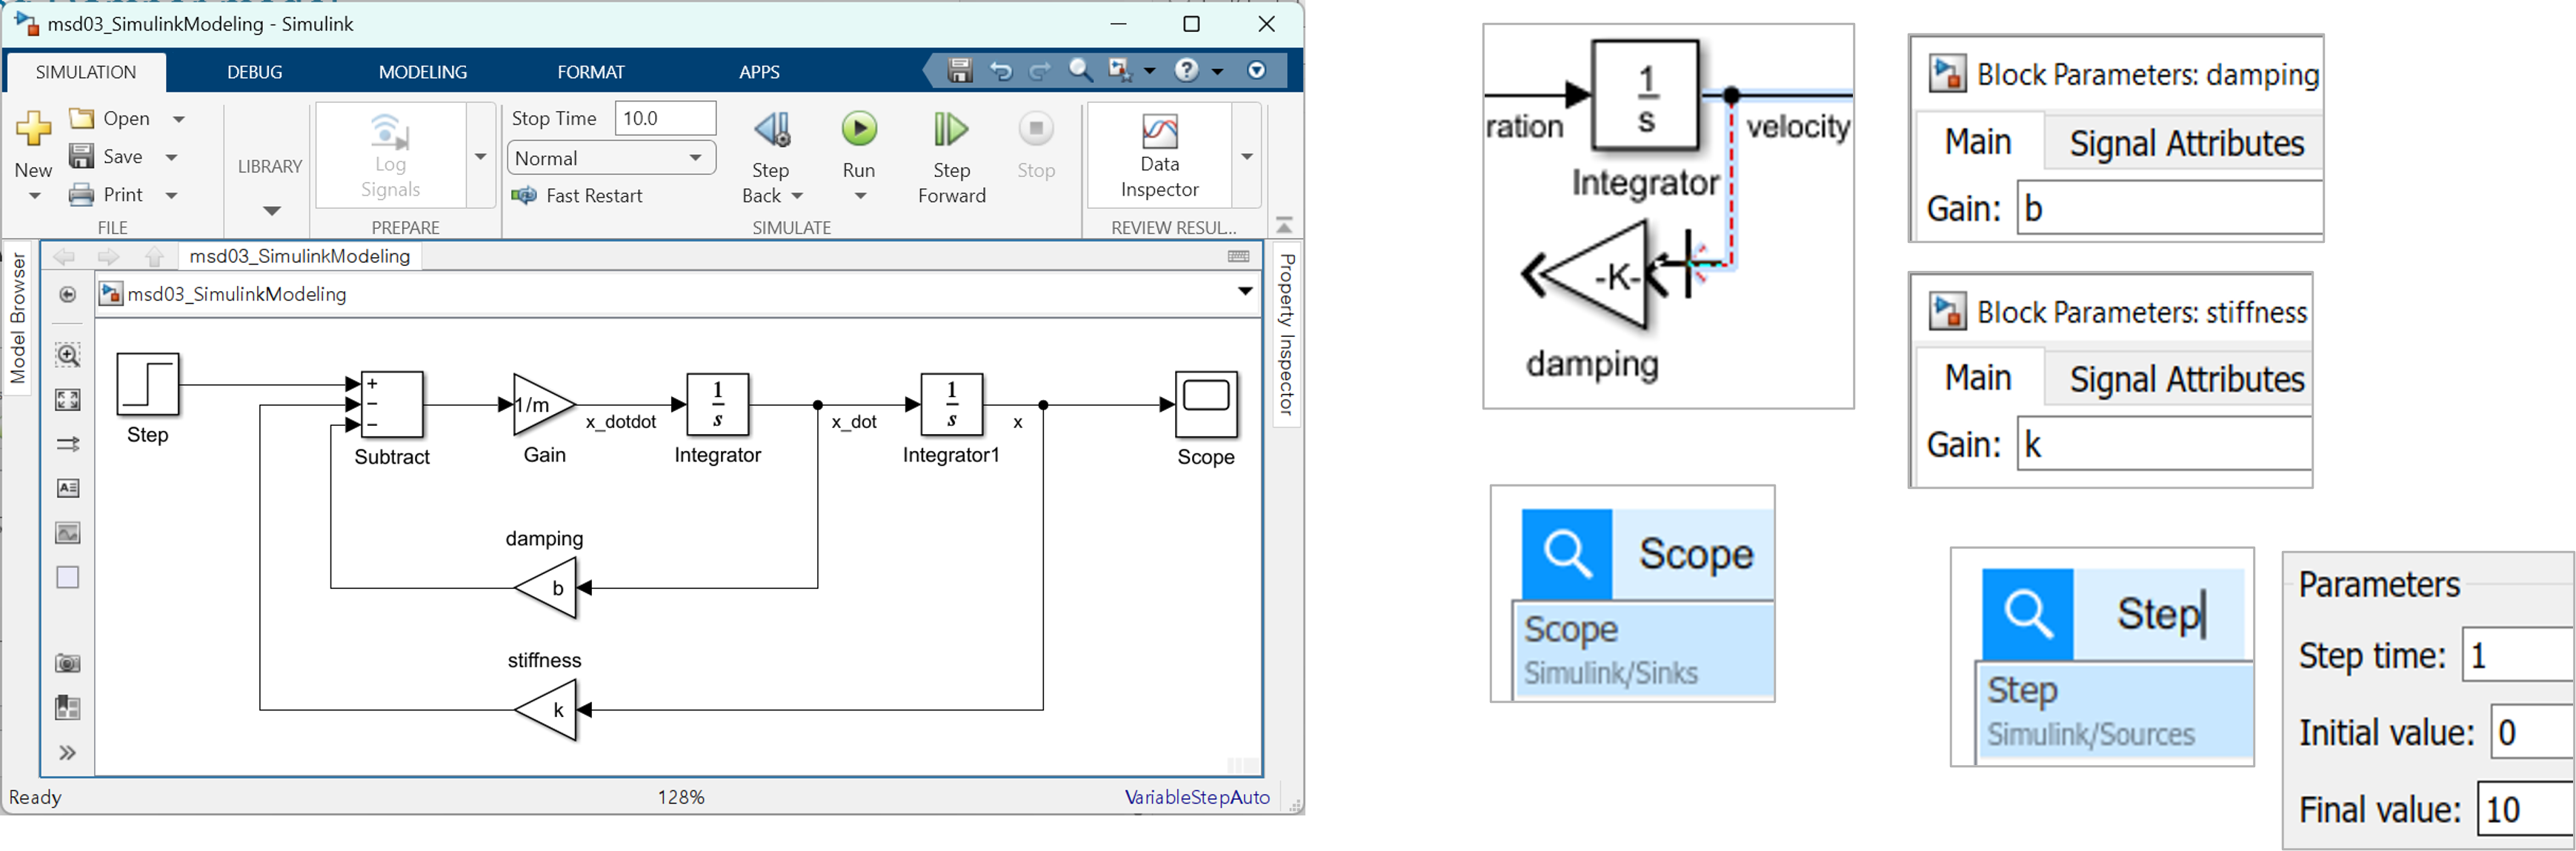Viewport: 2576px width, 851px height.
Task: Expand the Library dropdown arrow
Action: 271,211
